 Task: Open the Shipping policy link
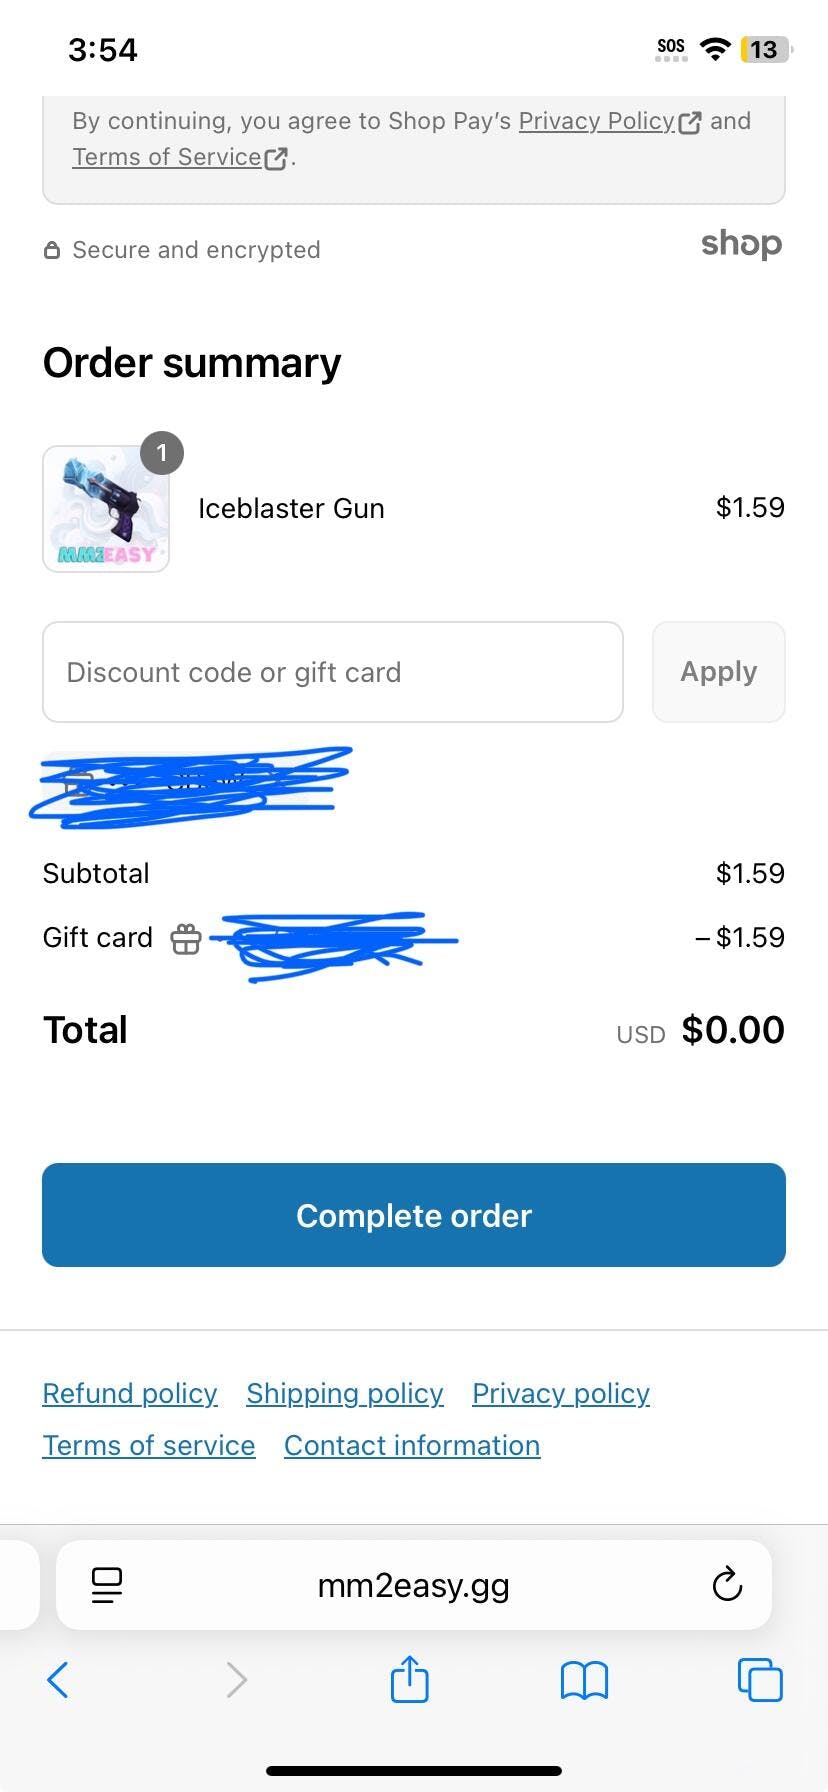click(345, 1394)
